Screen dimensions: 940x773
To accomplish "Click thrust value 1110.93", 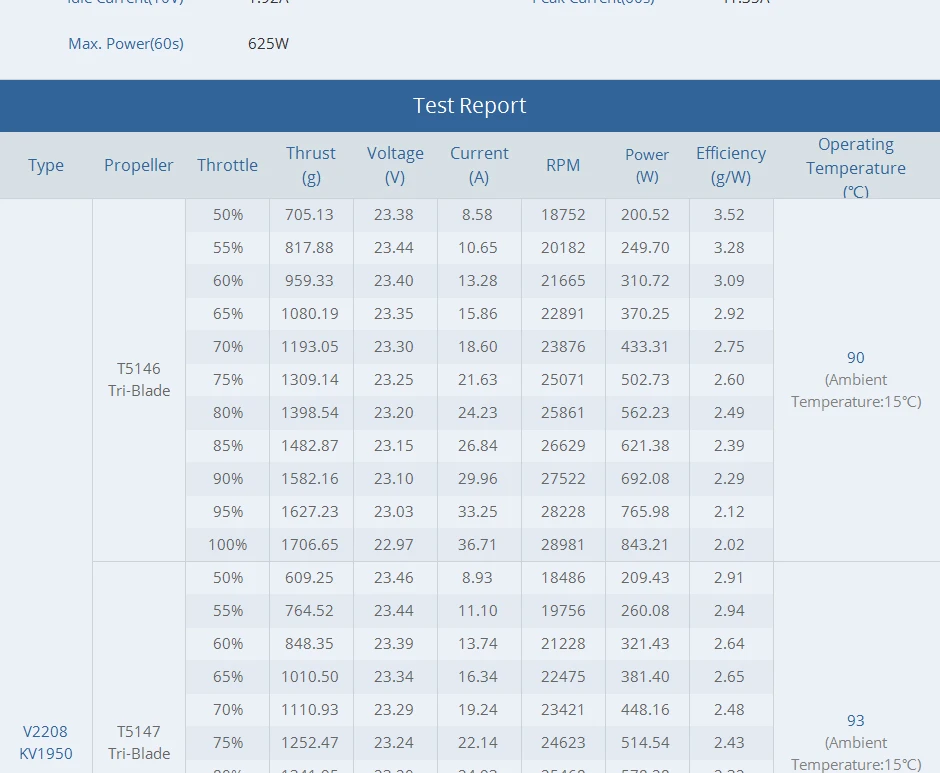I will click(309, 709).
